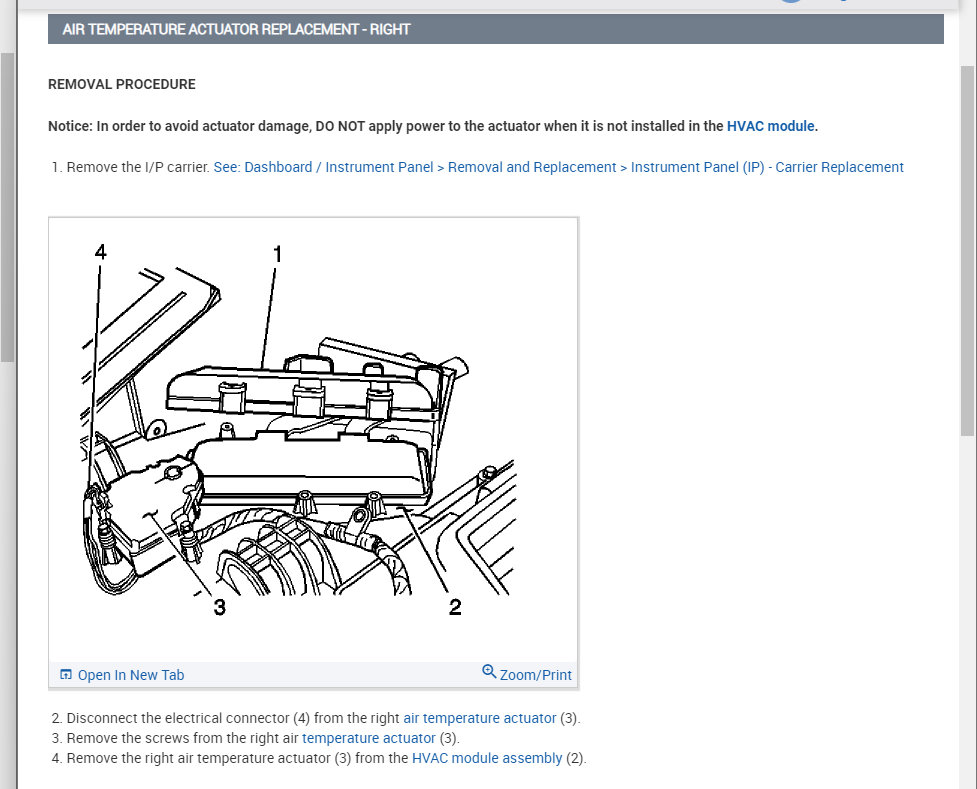
Task: Click the left-side vertical scrollbar thumb
Action: 7,207
